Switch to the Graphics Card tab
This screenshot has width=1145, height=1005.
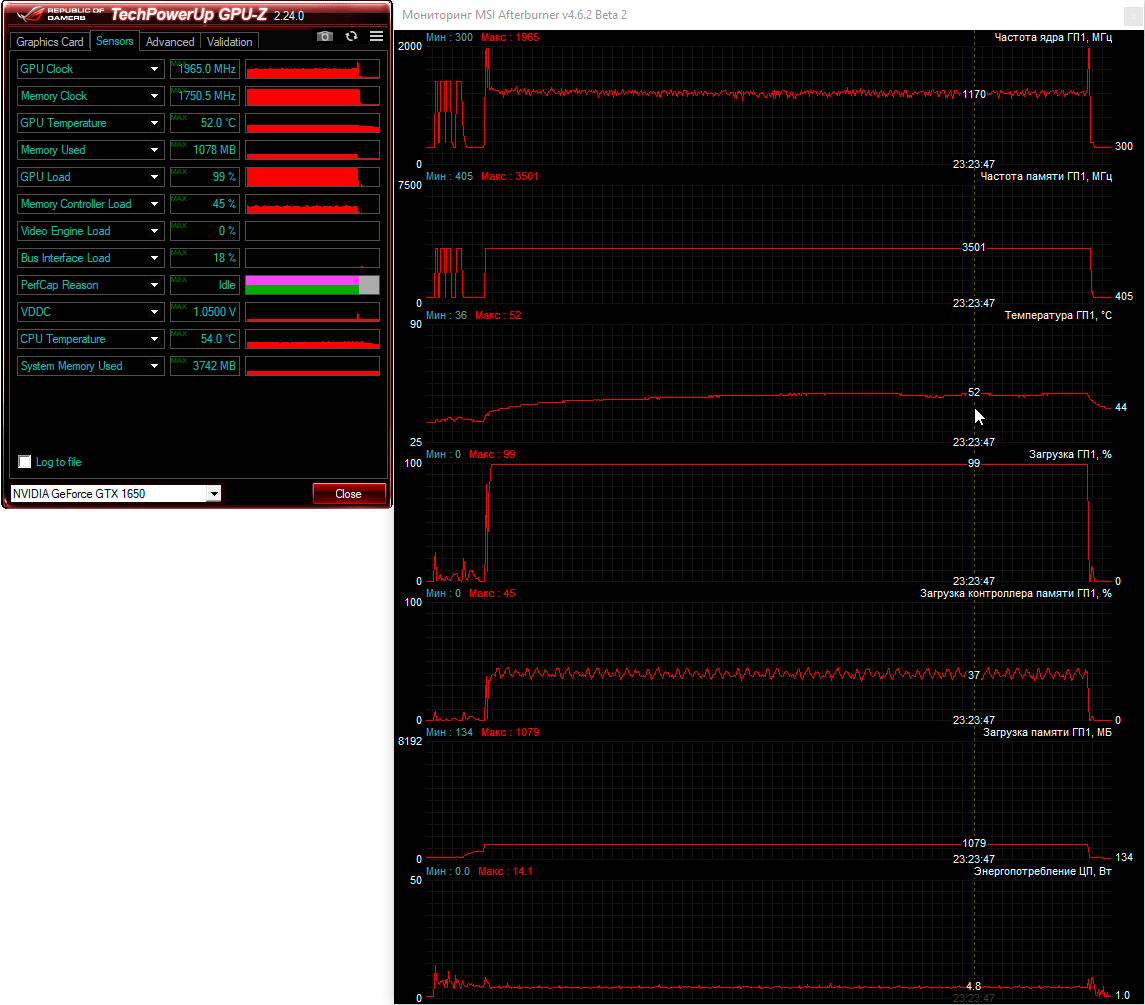50,42
